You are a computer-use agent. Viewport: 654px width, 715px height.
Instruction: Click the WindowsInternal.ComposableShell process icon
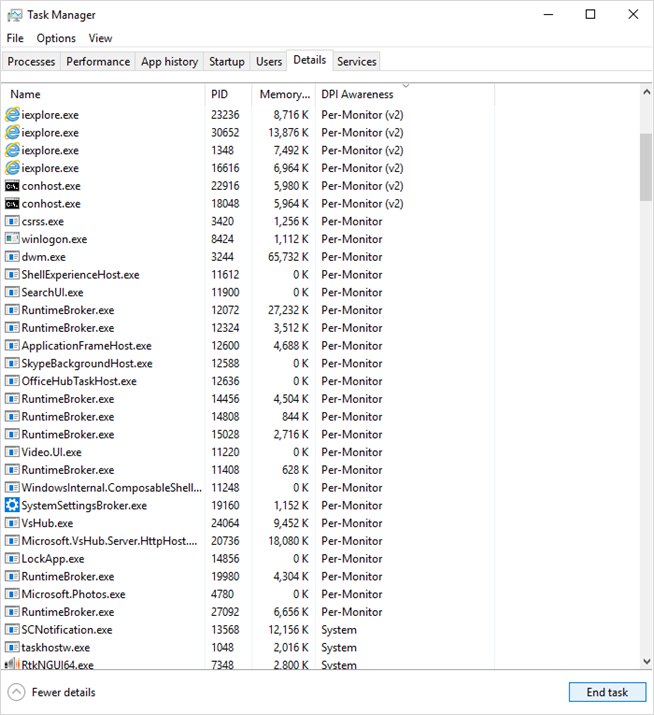pos(12,487)
